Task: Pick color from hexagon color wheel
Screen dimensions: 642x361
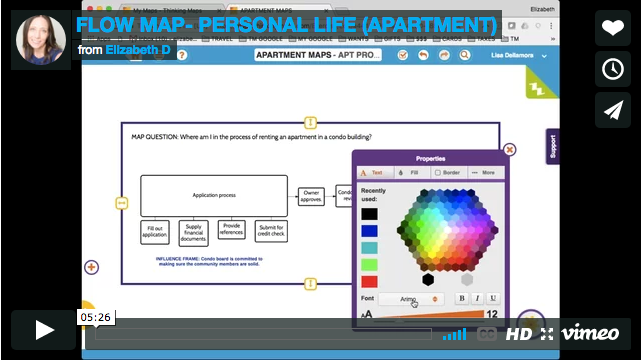Action: (x=448, y=230)
